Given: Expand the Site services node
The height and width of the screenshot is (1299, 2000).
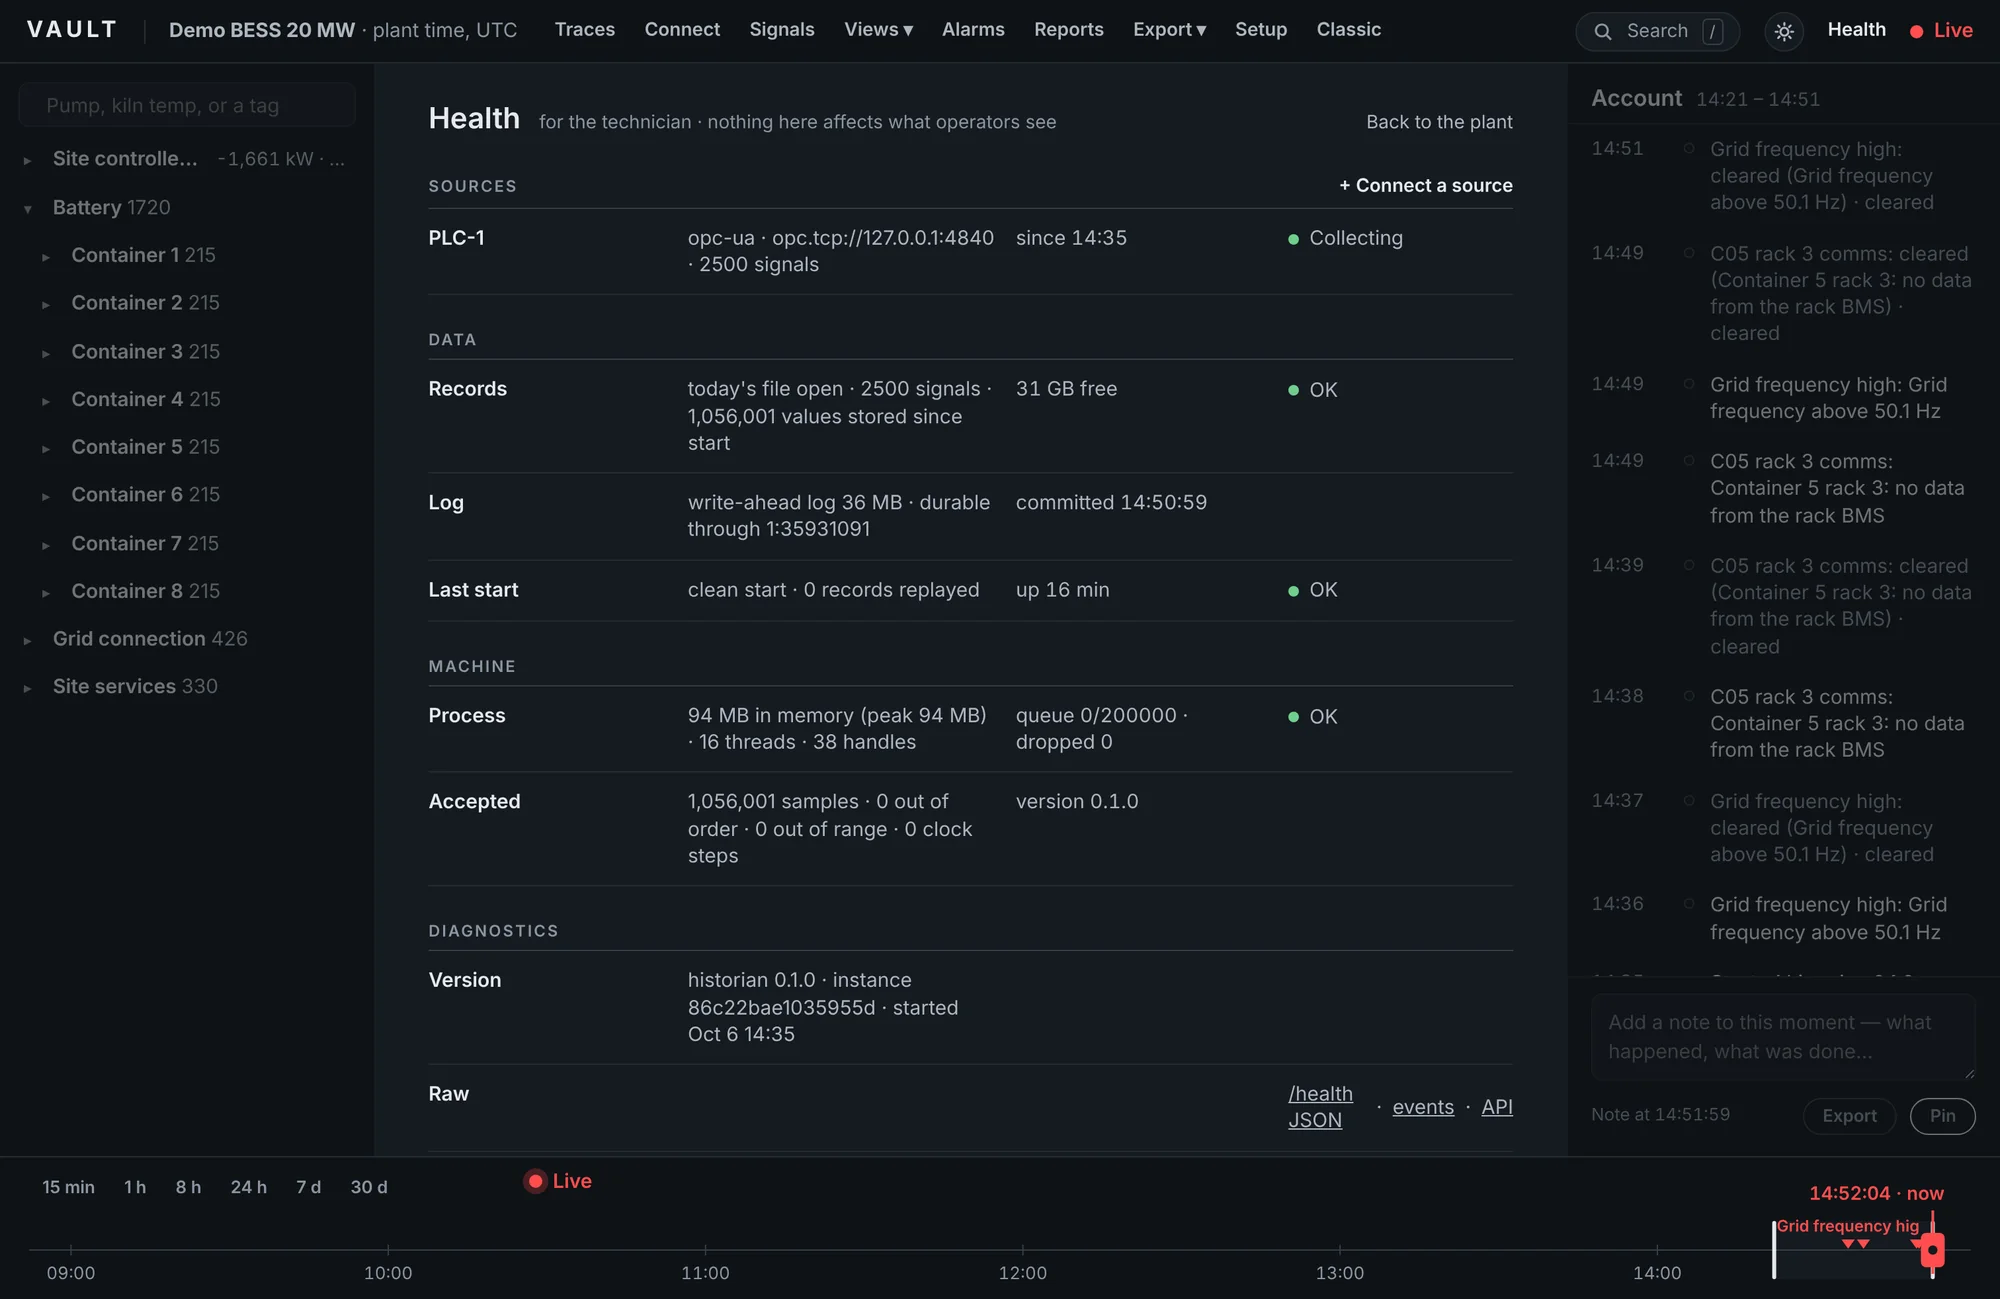Looking at the screenshot, I should click(x=27, y=688).
